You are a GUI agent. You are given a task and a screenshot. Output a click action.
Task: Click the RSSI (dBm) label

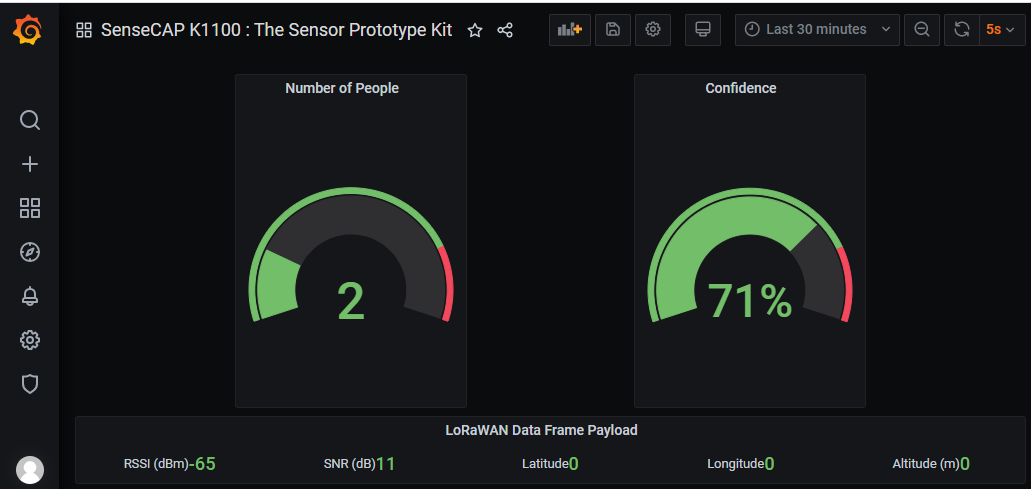click(156, 464)
